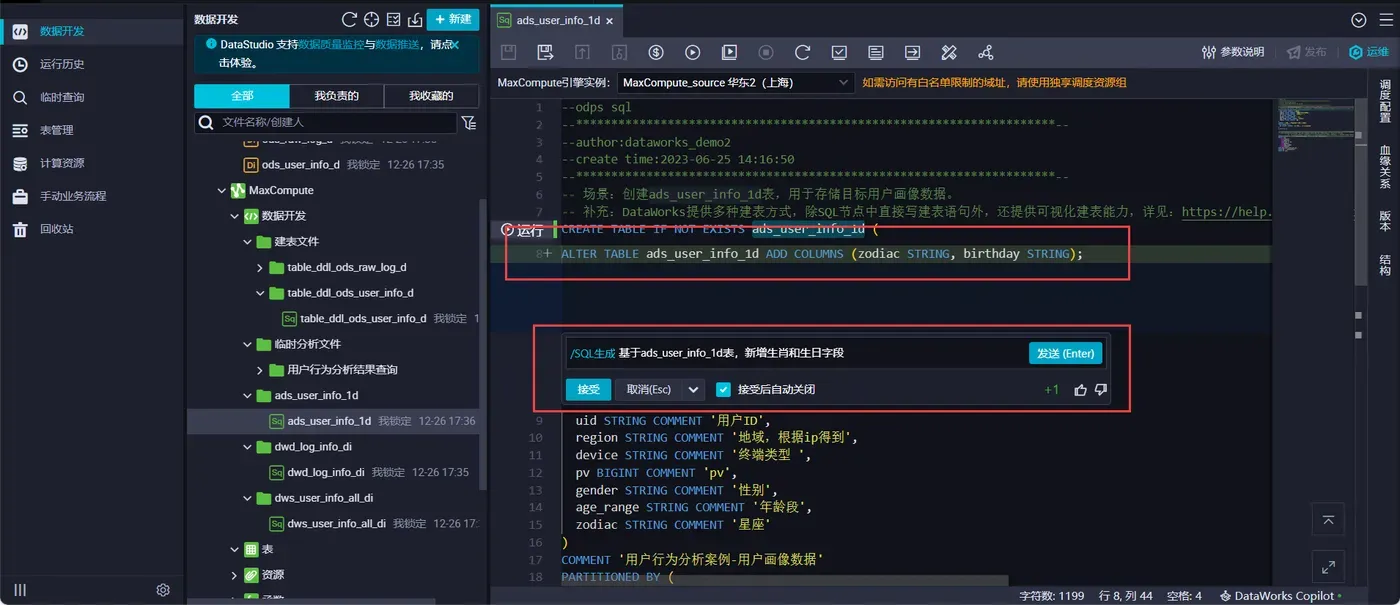Open 参数说明 in the toolbar
Viewport: 1400px width, 605px height.
coord(1233,52)
